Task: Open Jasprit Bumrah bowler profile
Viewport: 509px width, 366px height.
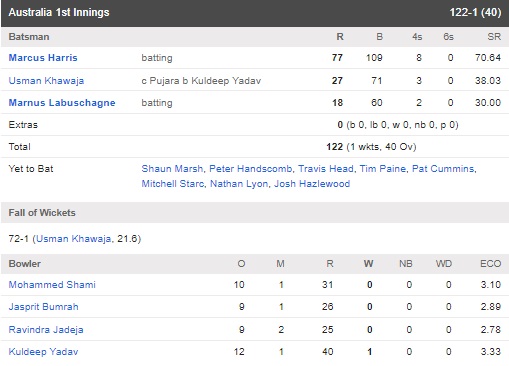Action: (x=44, y=307)
